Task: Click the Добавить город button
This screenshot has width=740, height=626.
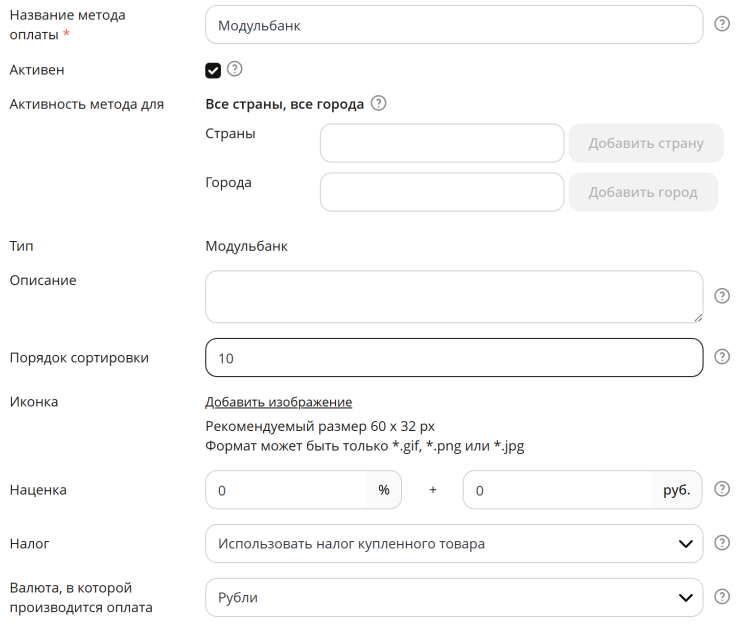Action: pyautogui.click(x=643, y=192)
